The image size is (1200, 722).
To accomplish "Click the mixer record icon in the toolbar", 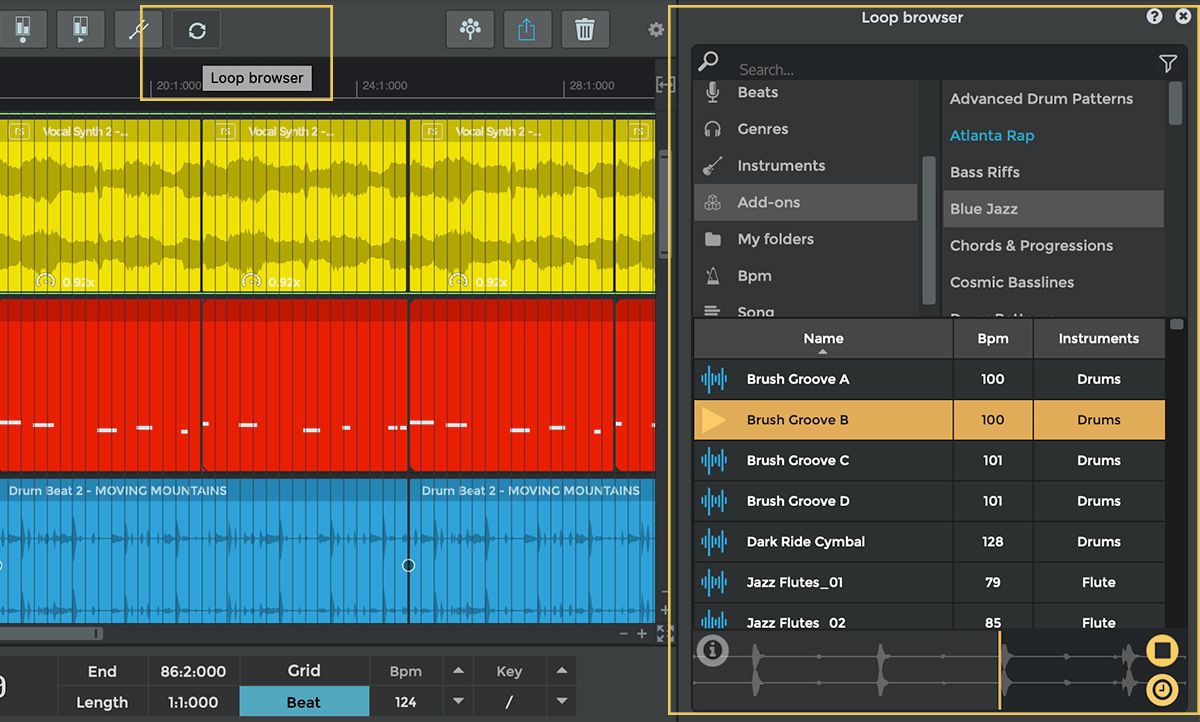I will pos(22,30).
